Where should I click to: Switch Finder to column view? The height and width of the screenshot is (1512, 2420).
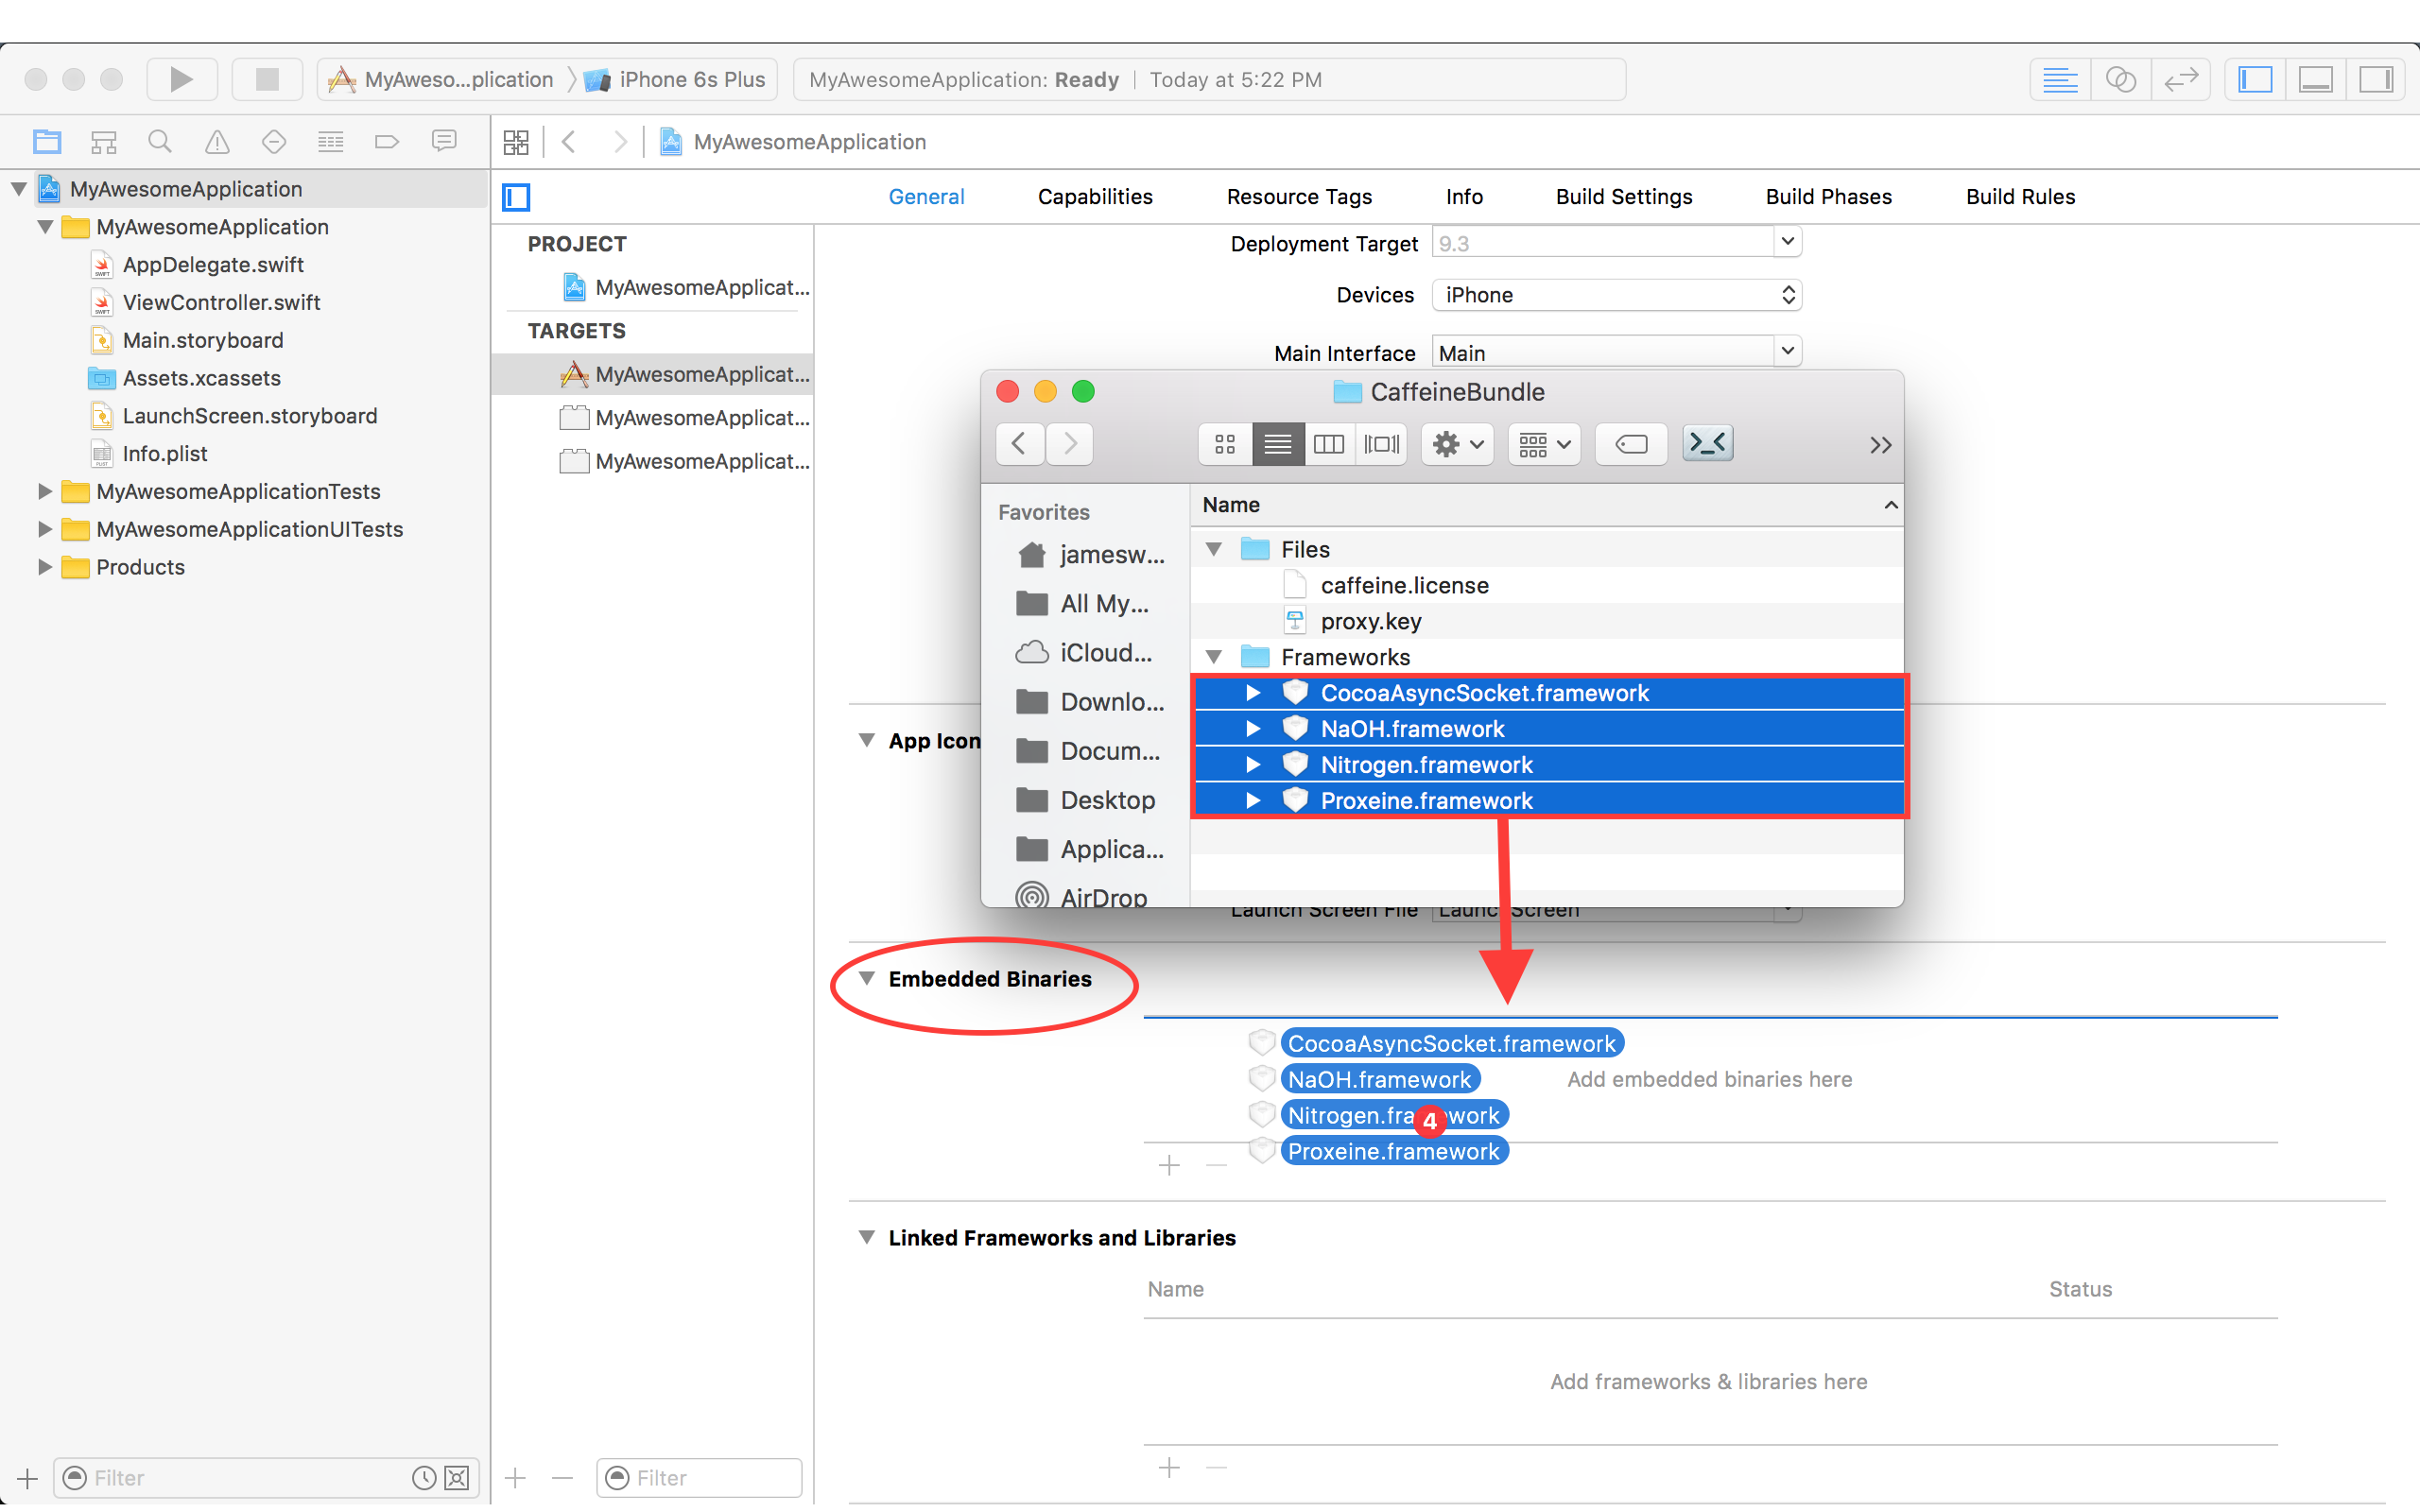pos(1329,444)
